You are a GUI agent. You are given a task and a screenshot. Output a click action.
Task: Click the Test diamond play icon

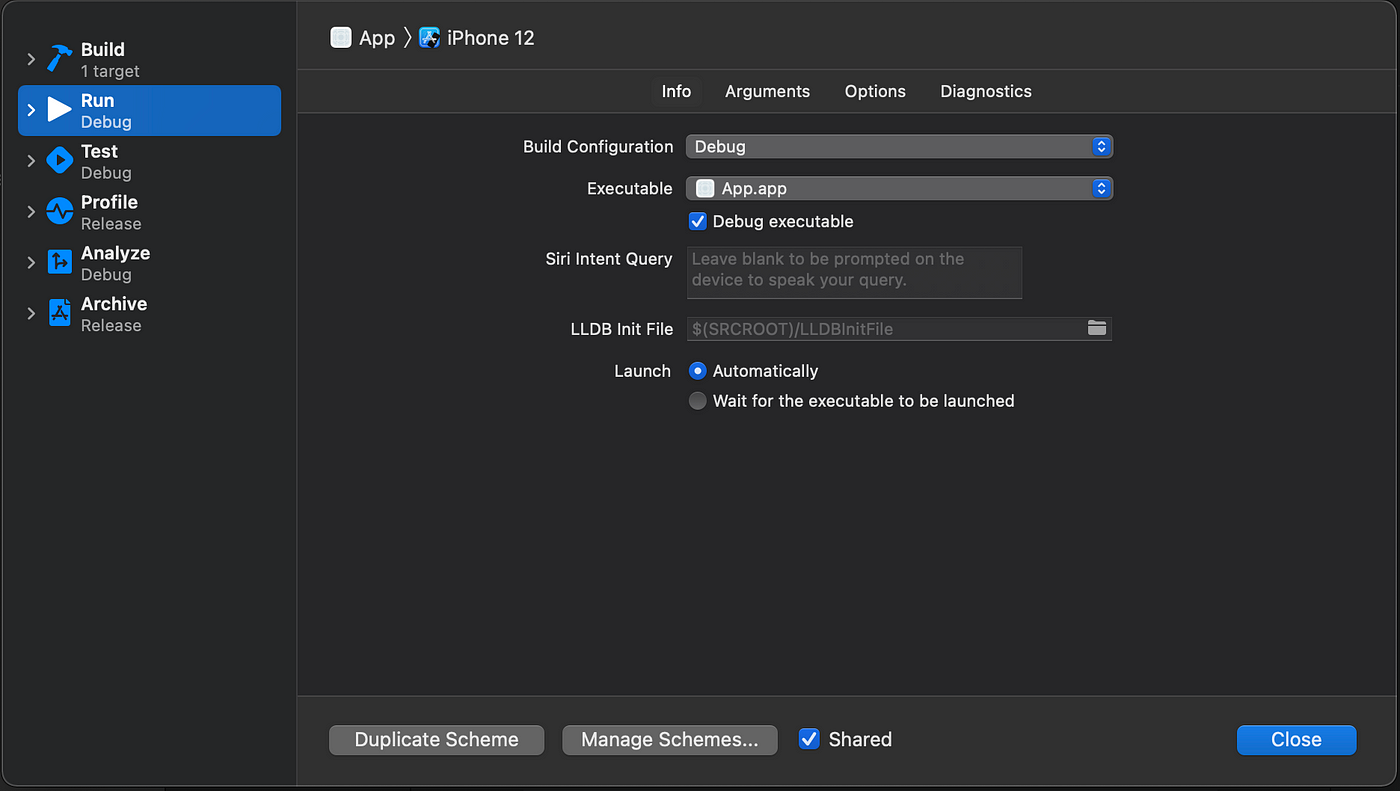60,160
